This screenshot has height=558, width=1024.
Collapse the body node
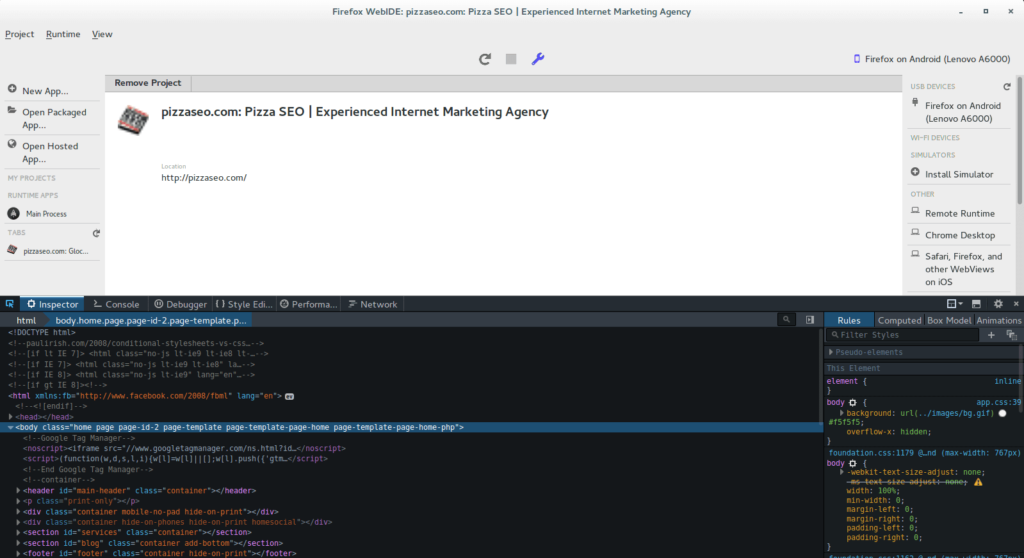[x=10, y=427]
